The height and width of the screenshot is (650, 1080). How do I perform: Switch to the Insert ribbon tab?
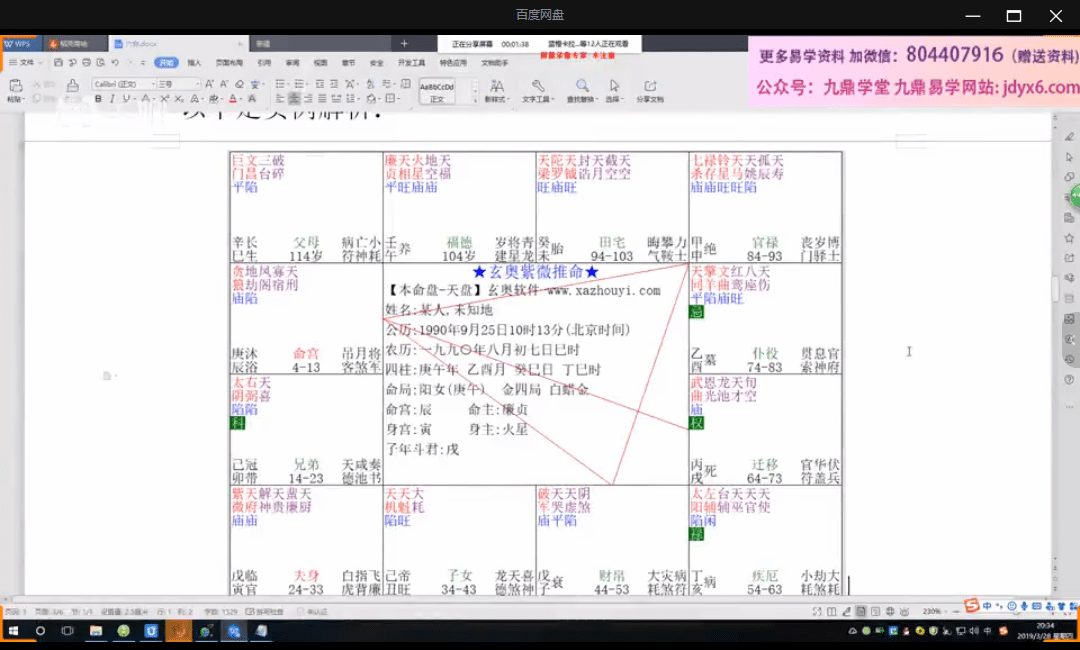click(194, 62)
